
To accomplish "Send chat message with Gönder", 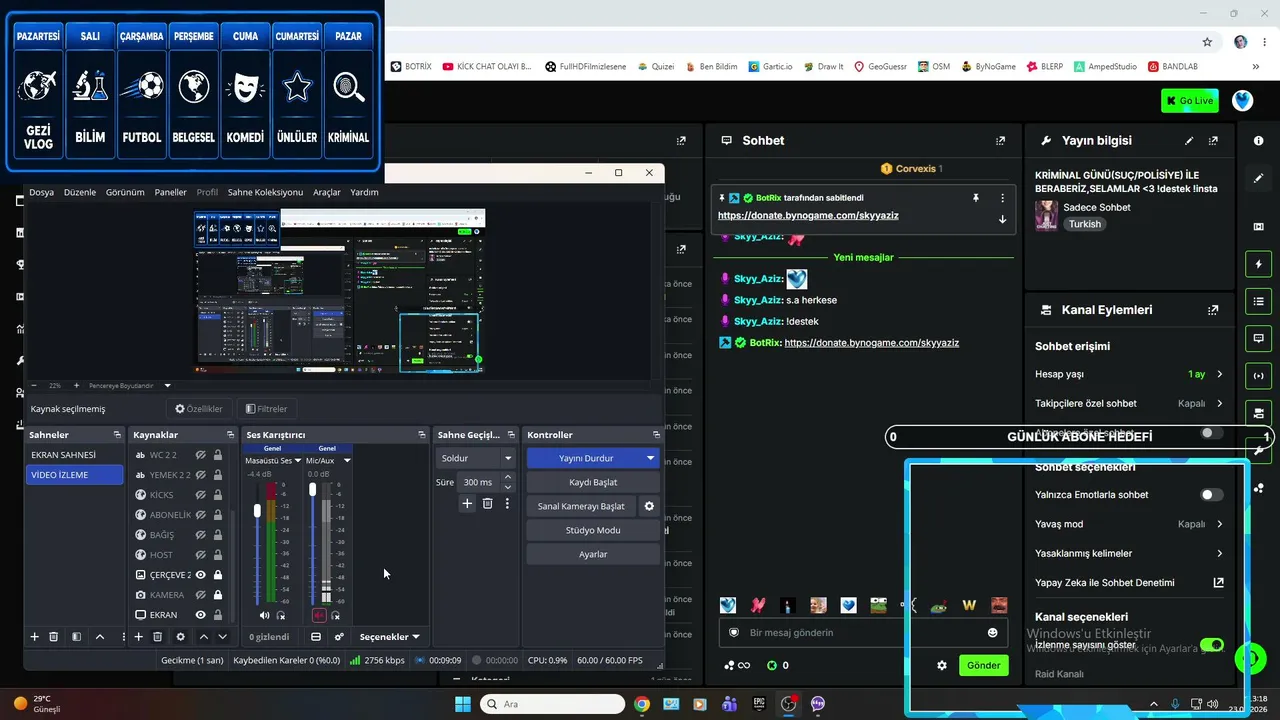I will tap(983, 665).
